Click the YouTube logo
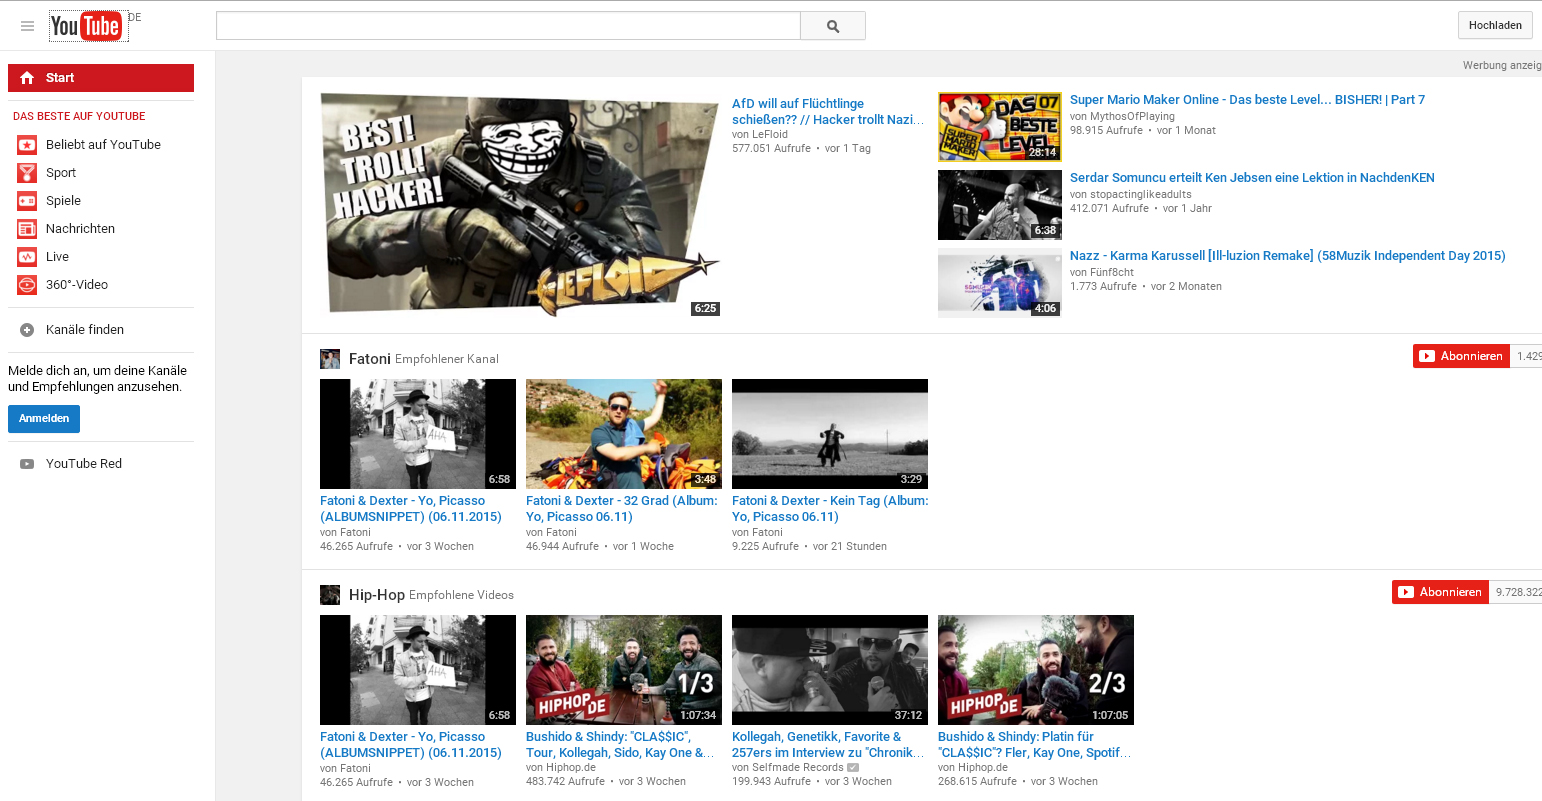The width and height of the screenshot is (1542, 801). 87,26
